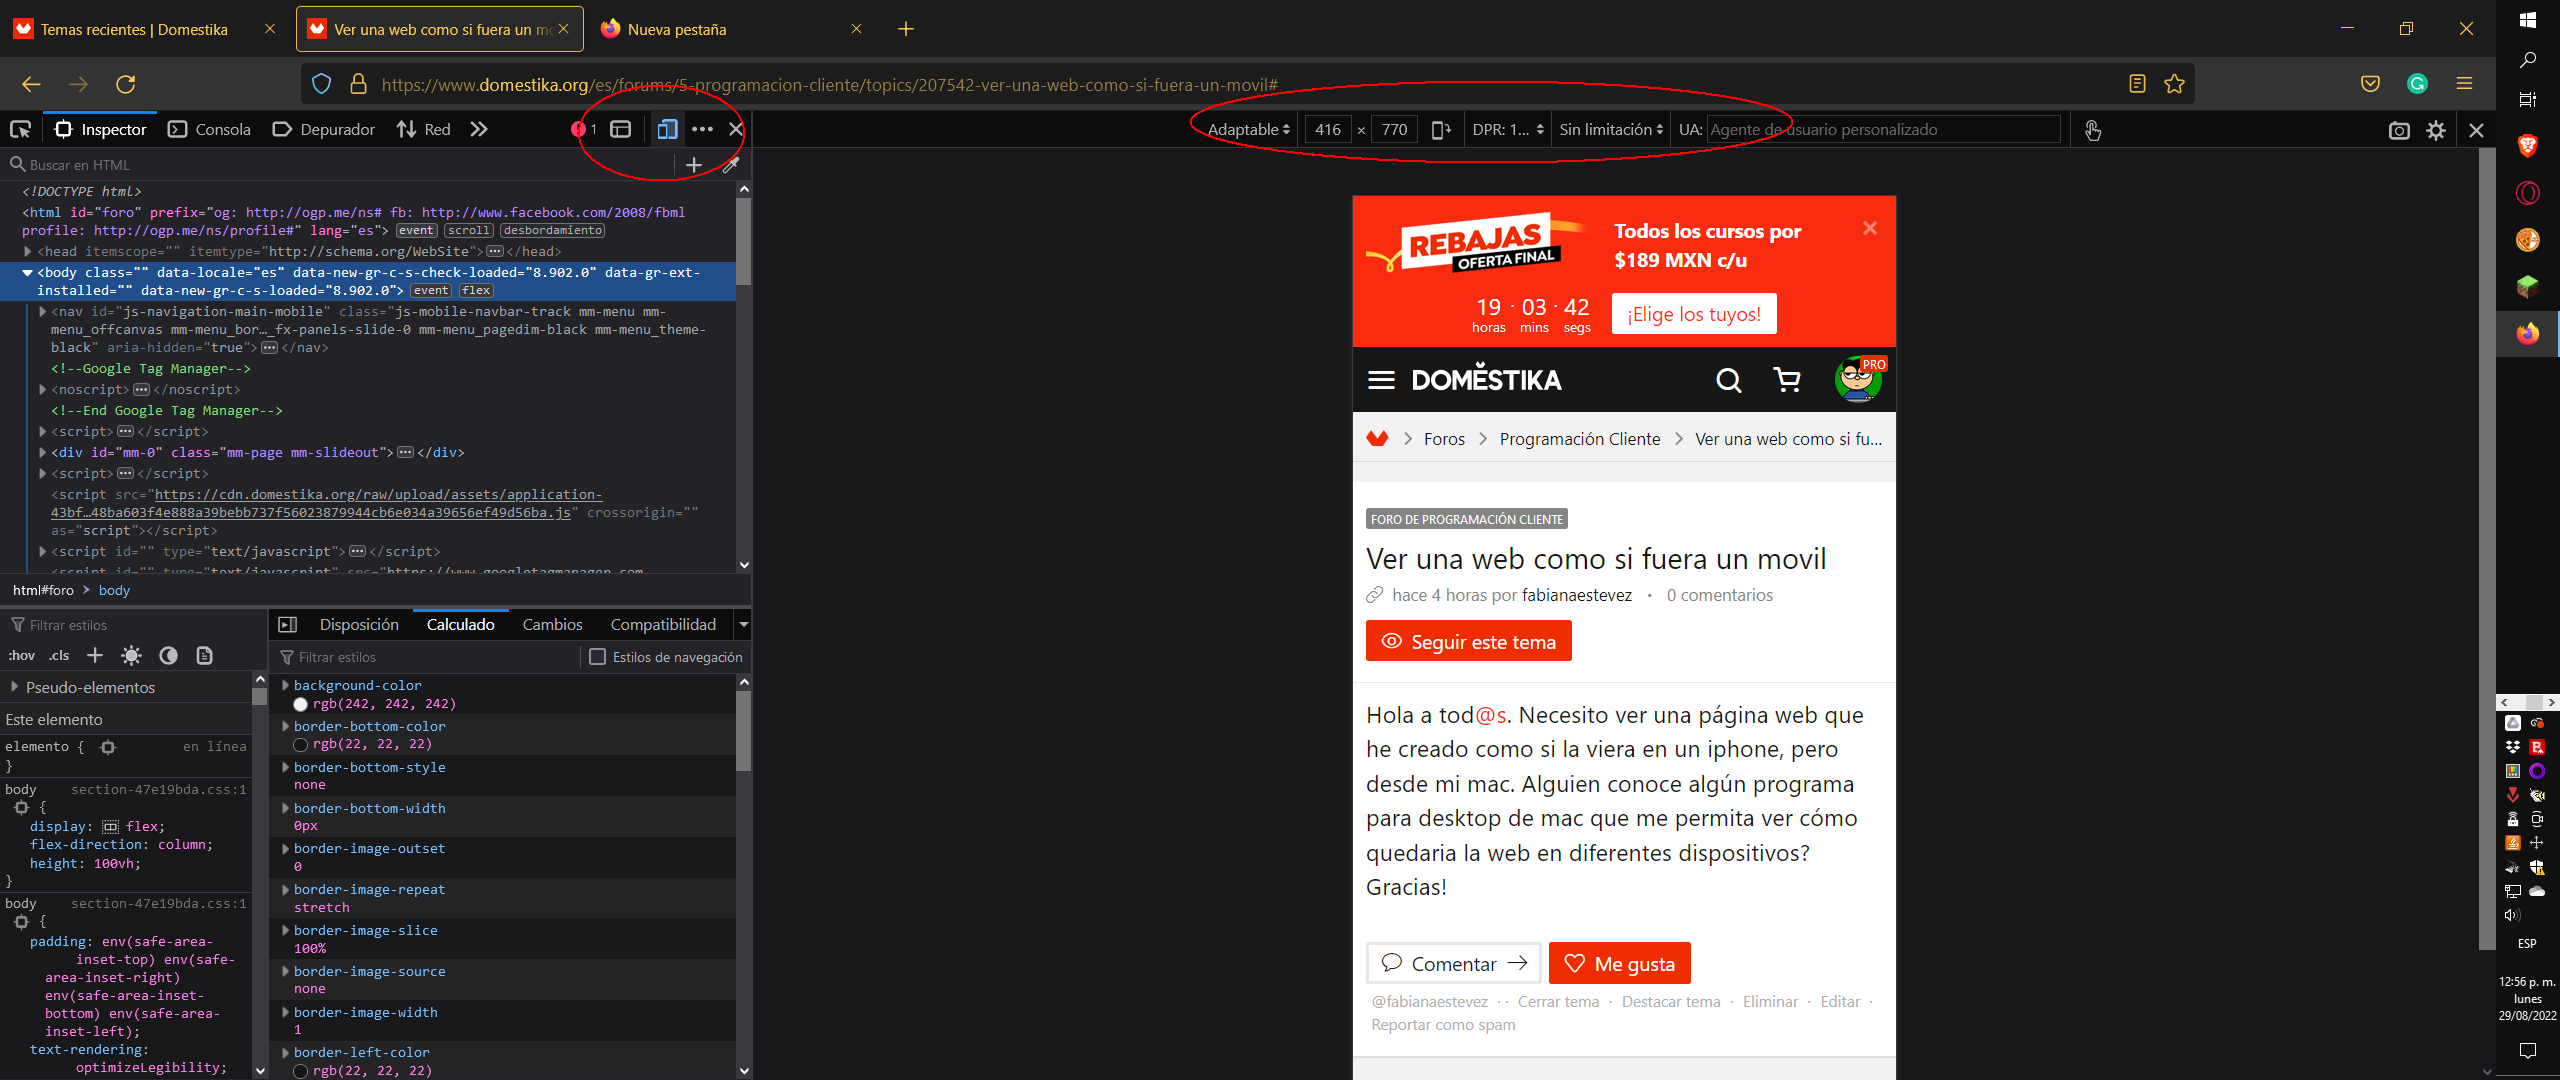Go back to the previous page
Screen dimensions: 2560x1080
[31, 84]
